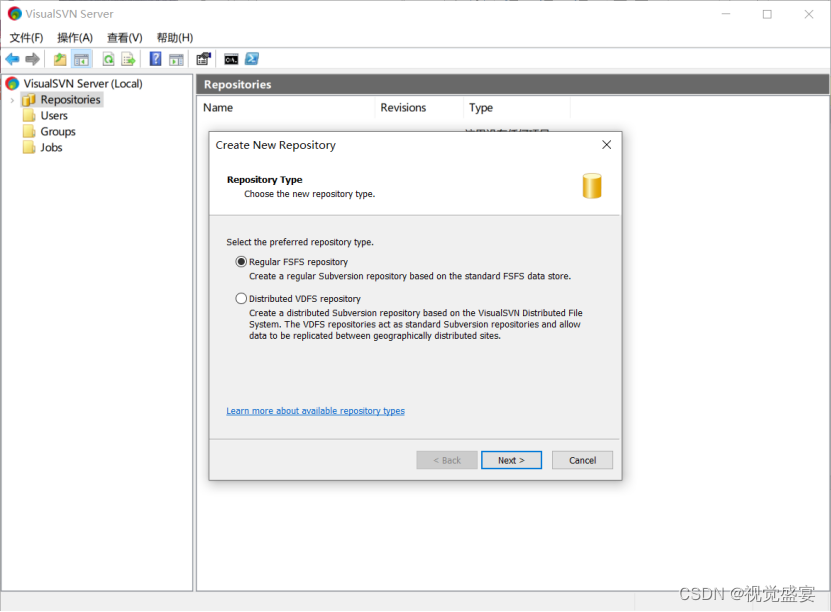Open the Command Prompt toolbar icon
Screen dimensions: 831x612
231,60
